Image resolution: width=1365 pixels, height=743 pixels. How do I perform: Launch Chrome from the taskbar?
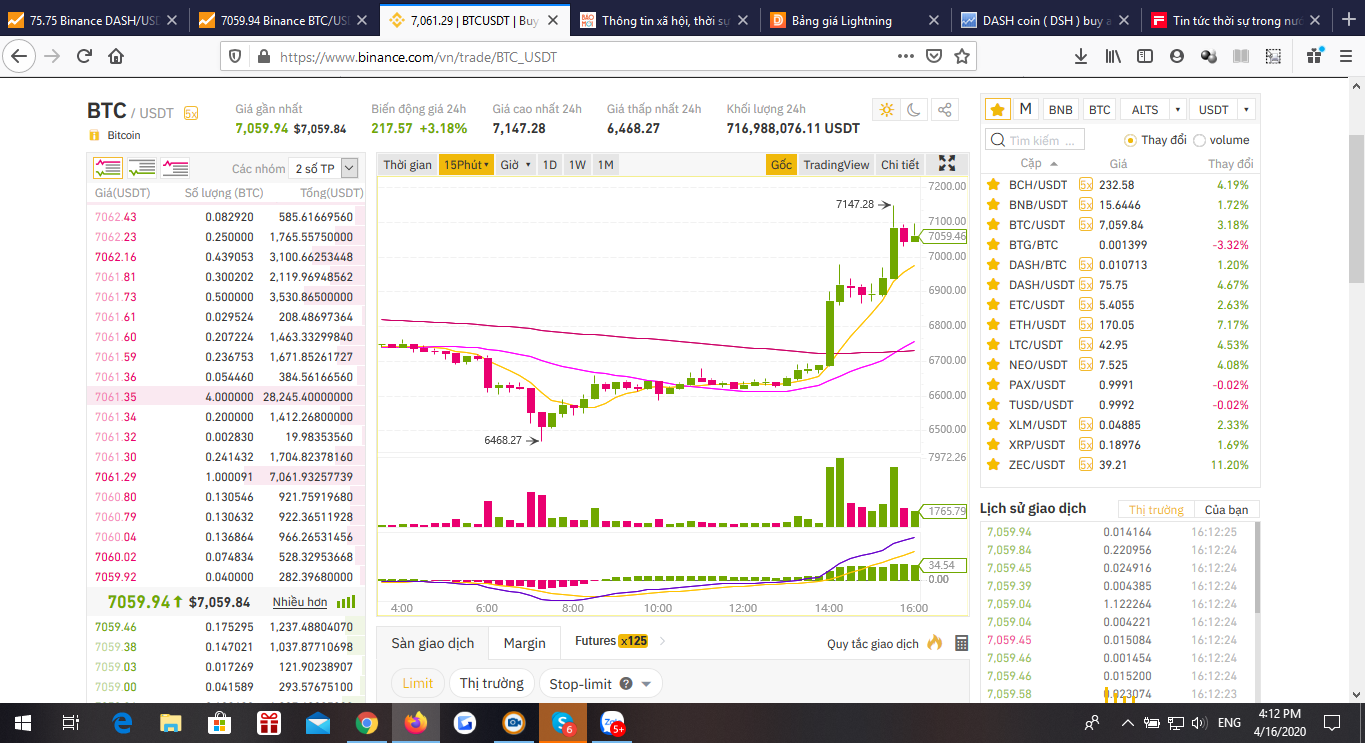pyautogui.click(x=366, y=723)
